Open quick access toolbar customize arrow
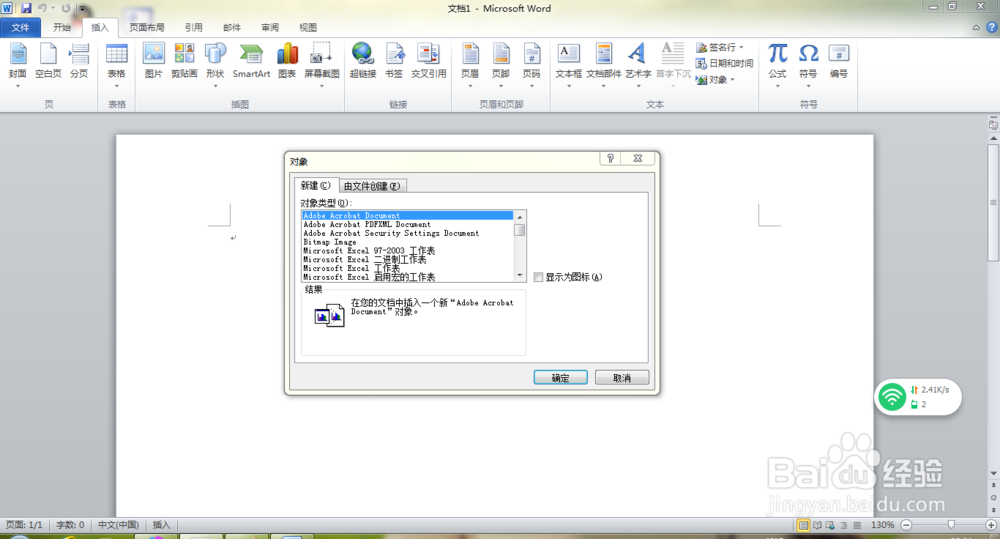Screen dimensions: 1000x539 [x=82, y=8]
